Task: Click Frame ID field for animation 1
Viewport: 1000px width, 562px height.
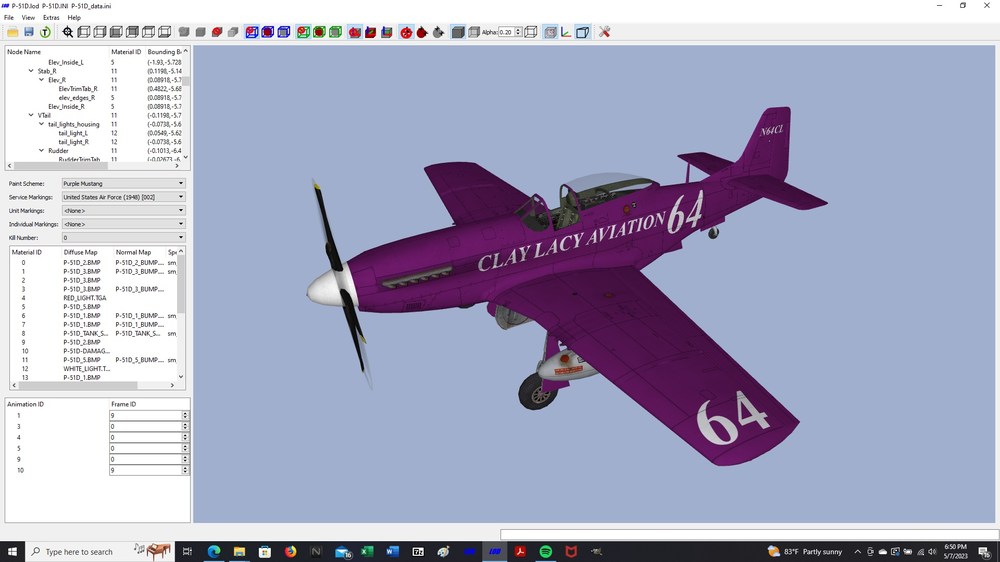Action: 145,415
